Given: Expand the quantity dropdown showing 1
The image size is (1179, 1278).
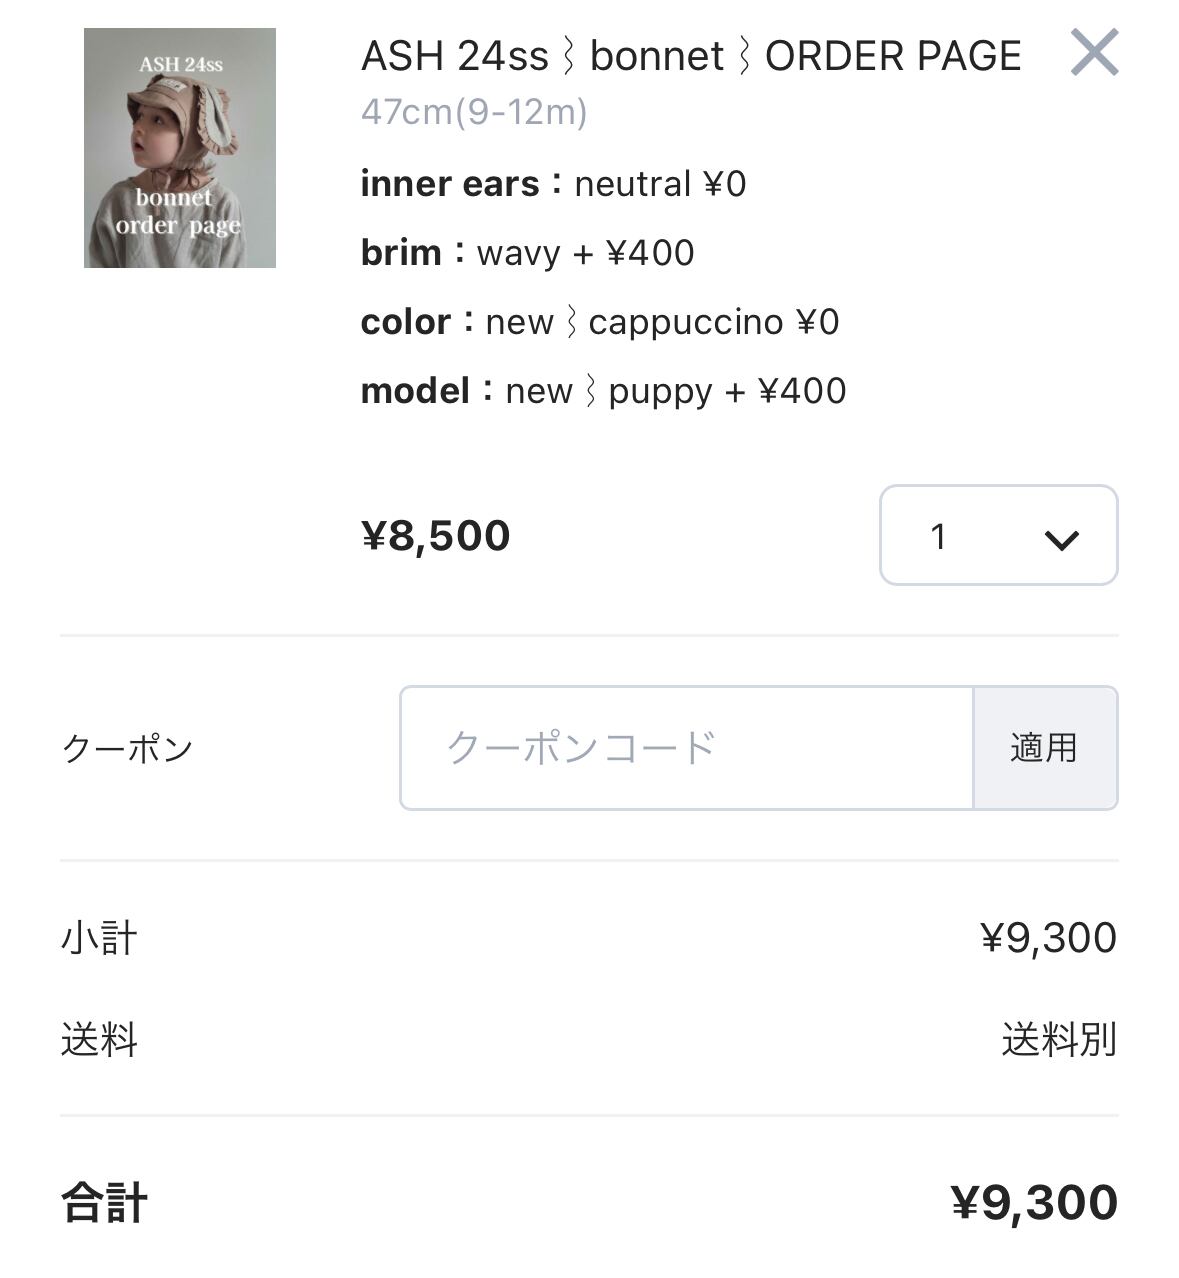Looking at the screenshot, I should pyautogui.click(x=998, y=535).
